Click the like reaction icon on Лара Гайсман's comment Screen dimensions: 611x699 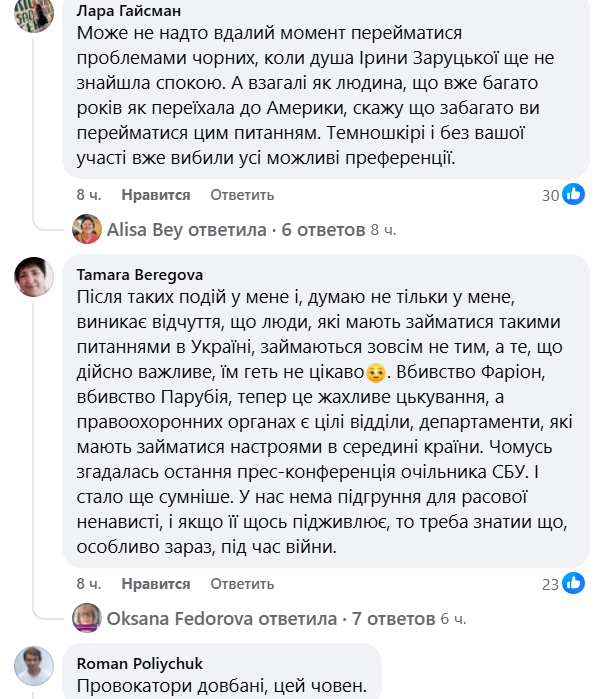tap(574, 195)
